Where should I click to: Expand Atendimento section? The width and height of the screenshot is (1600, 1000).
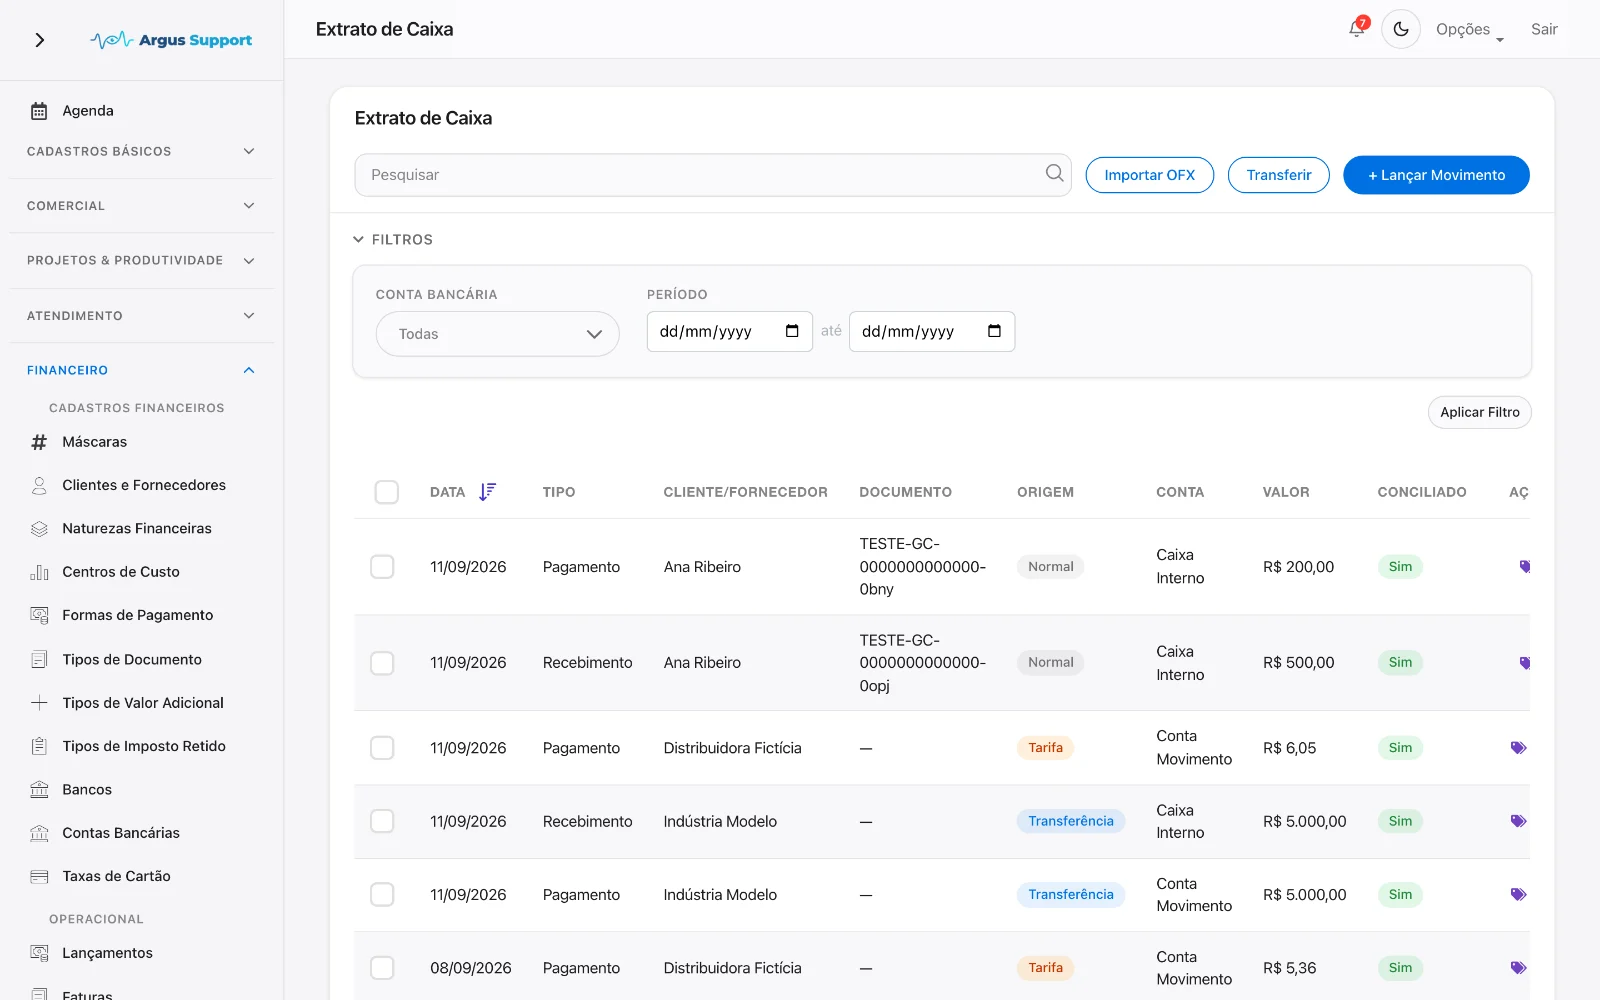click(x=141, y=316)
